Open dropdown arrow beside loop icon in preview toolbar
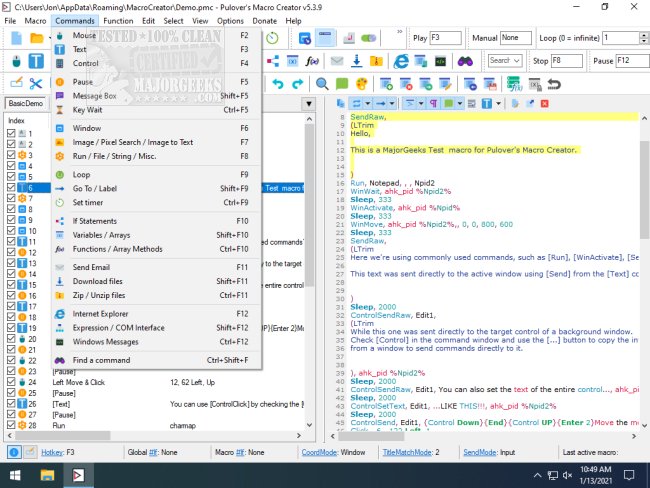Image resolution: width=650 pixels, height=488 pixels. click(367, 104)
